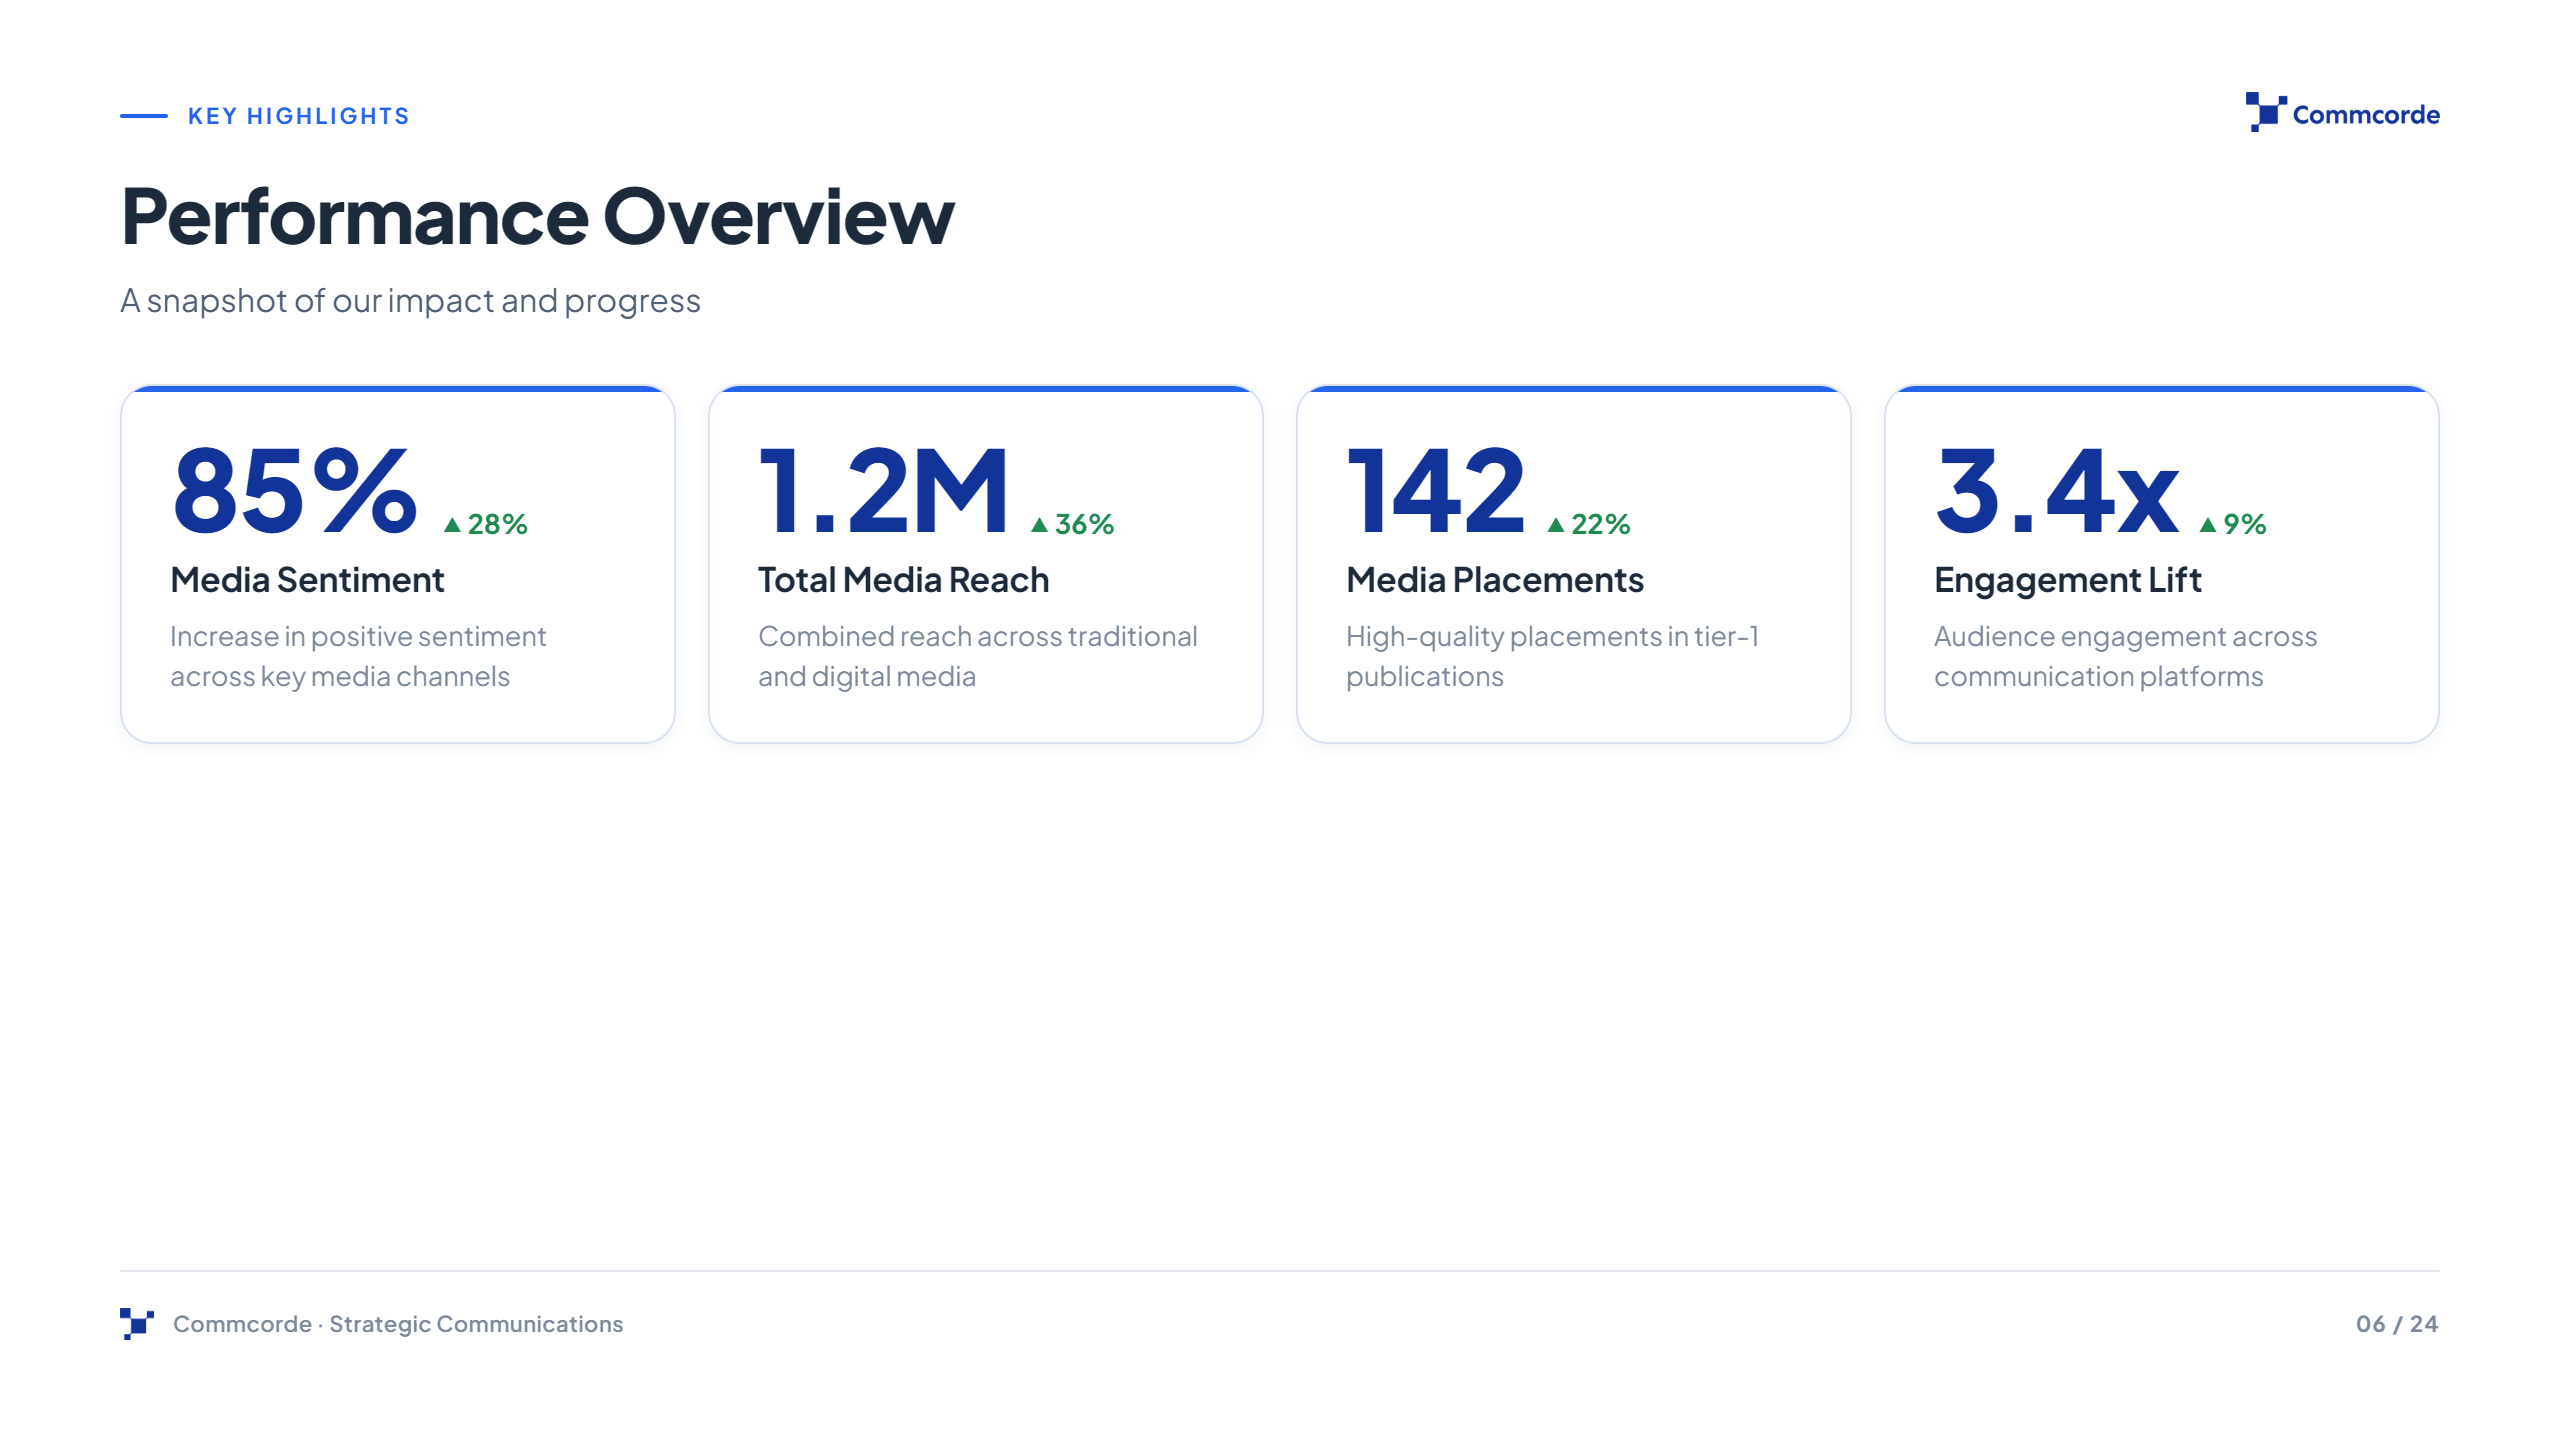Click footer text 'Commcorde · Strategic Communications'
Image resolution: width=2560 pixels, height=1440 pixels.
pyautogui.click(x=398, y=1324)
